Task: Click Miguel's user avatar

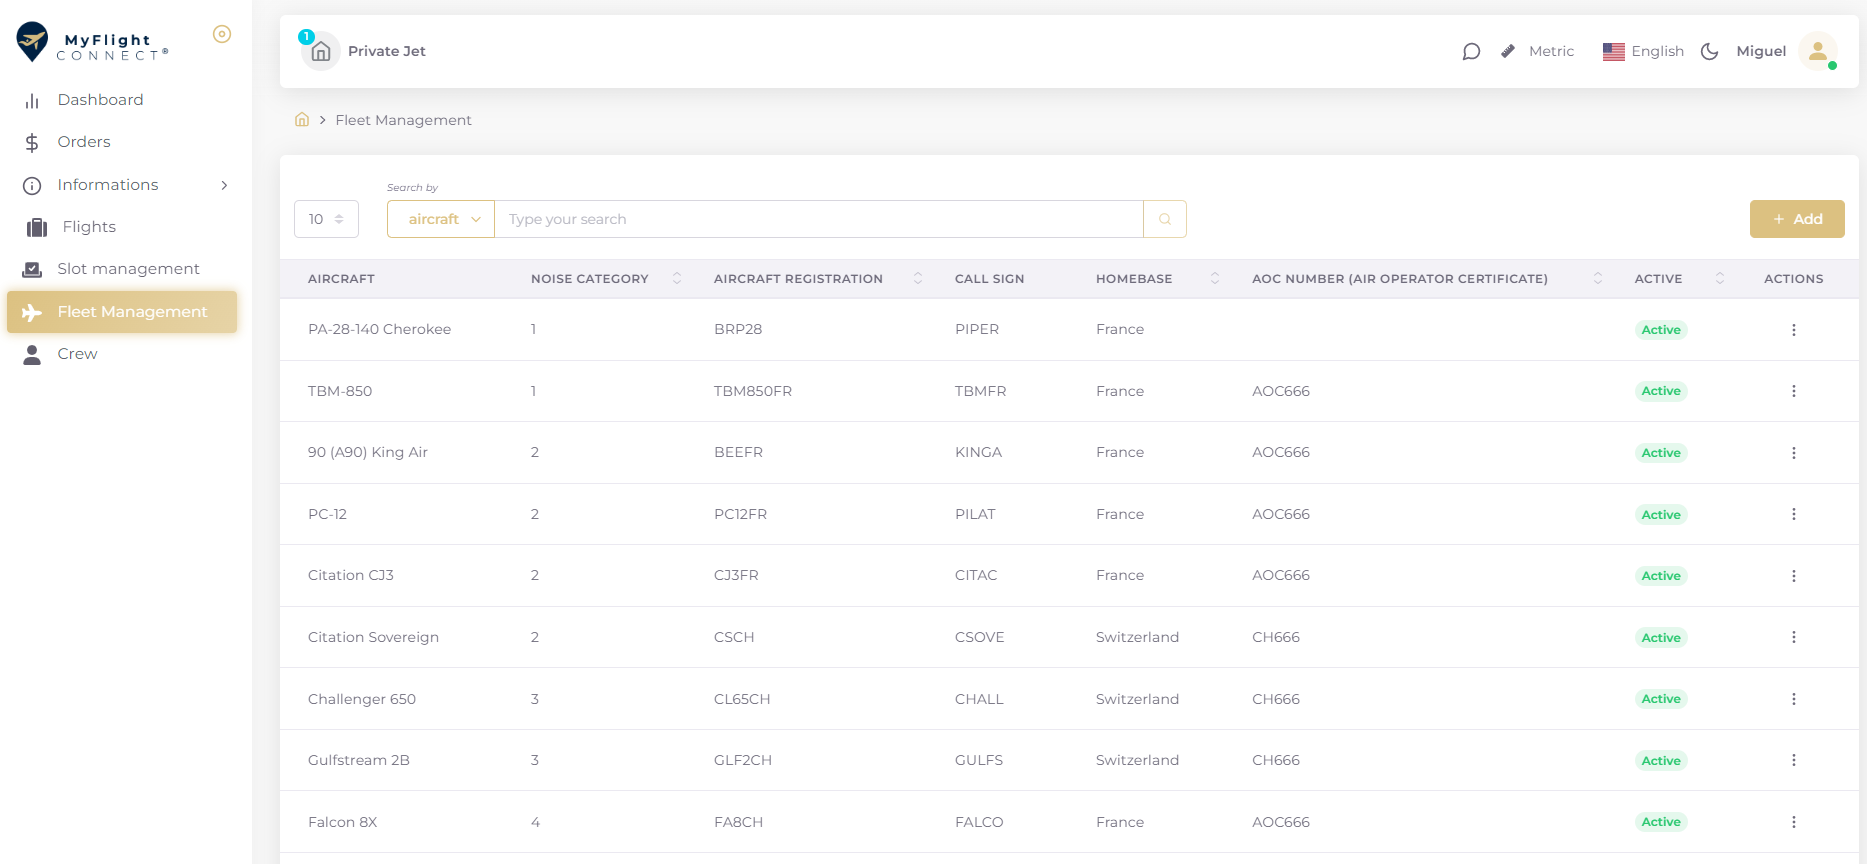Action: [x=1816, y=51]
